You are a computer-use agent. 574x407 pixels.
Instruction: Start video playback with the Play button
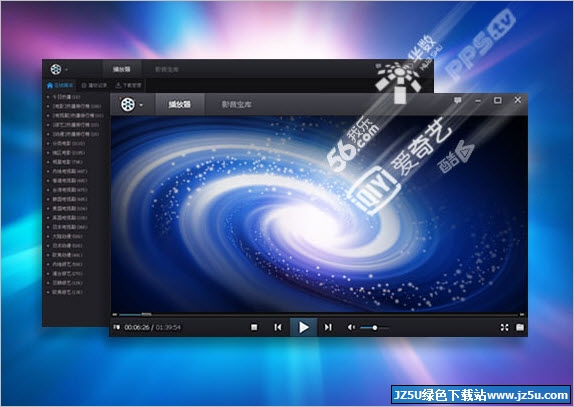point(303,327)
